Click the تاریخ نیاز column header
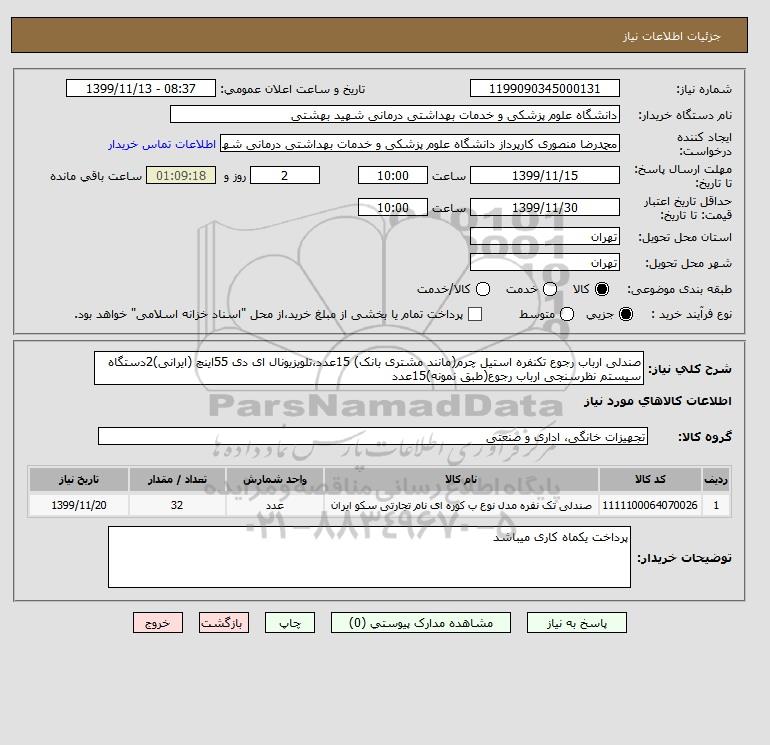Image resolution: width=770 pixels, height=745 pixels. pyautogui.click(x=79, y=479)
